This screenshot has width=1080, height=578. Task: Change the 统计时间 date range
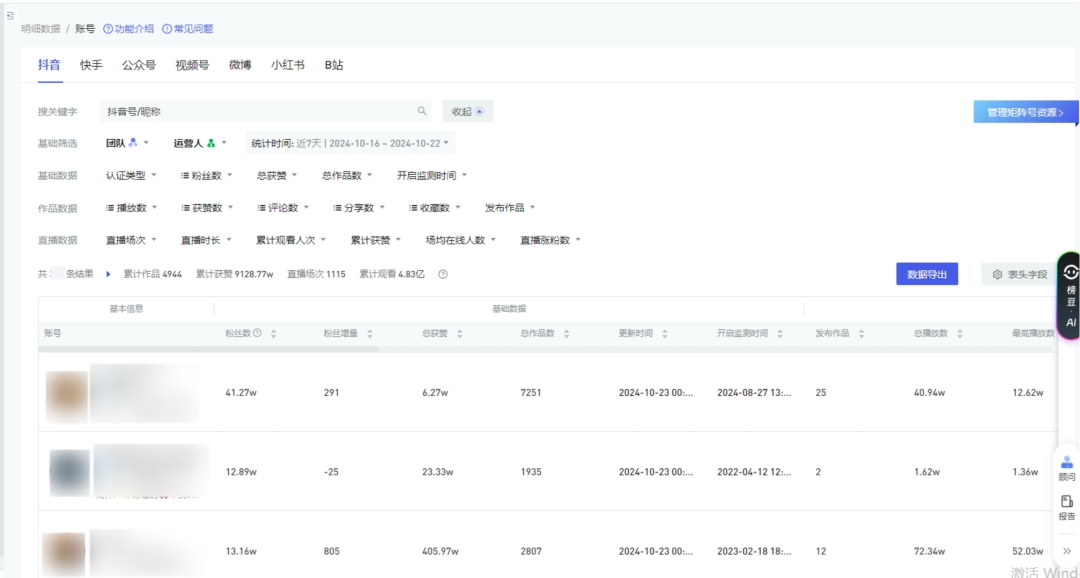(x=350, y=143)
